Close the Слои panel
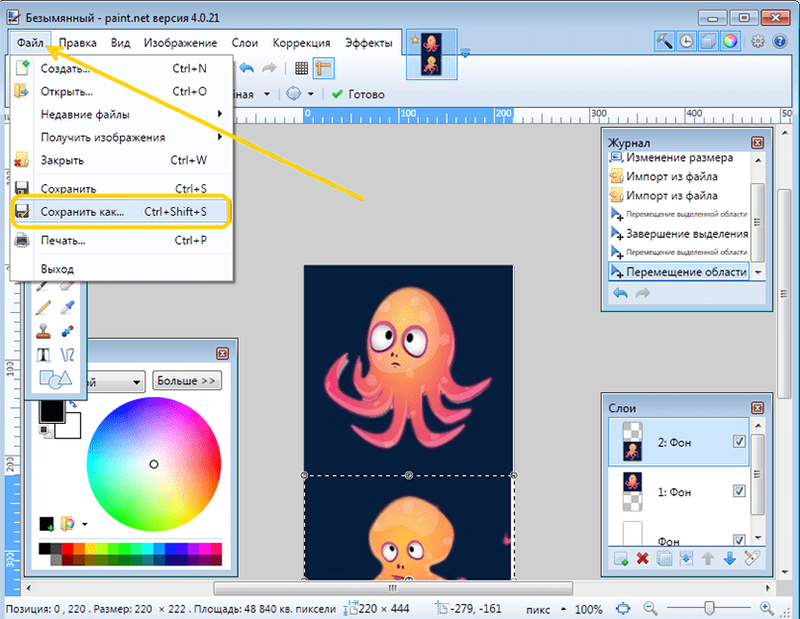800x619 pixels. (x=758, y=408)
